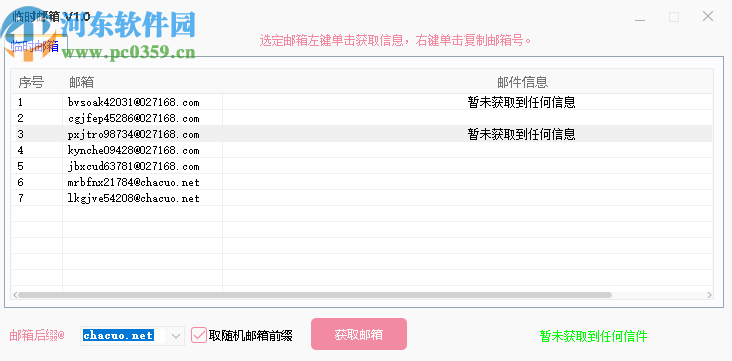Click the horizontal scrollbar thumb

[x=315, y=295]
